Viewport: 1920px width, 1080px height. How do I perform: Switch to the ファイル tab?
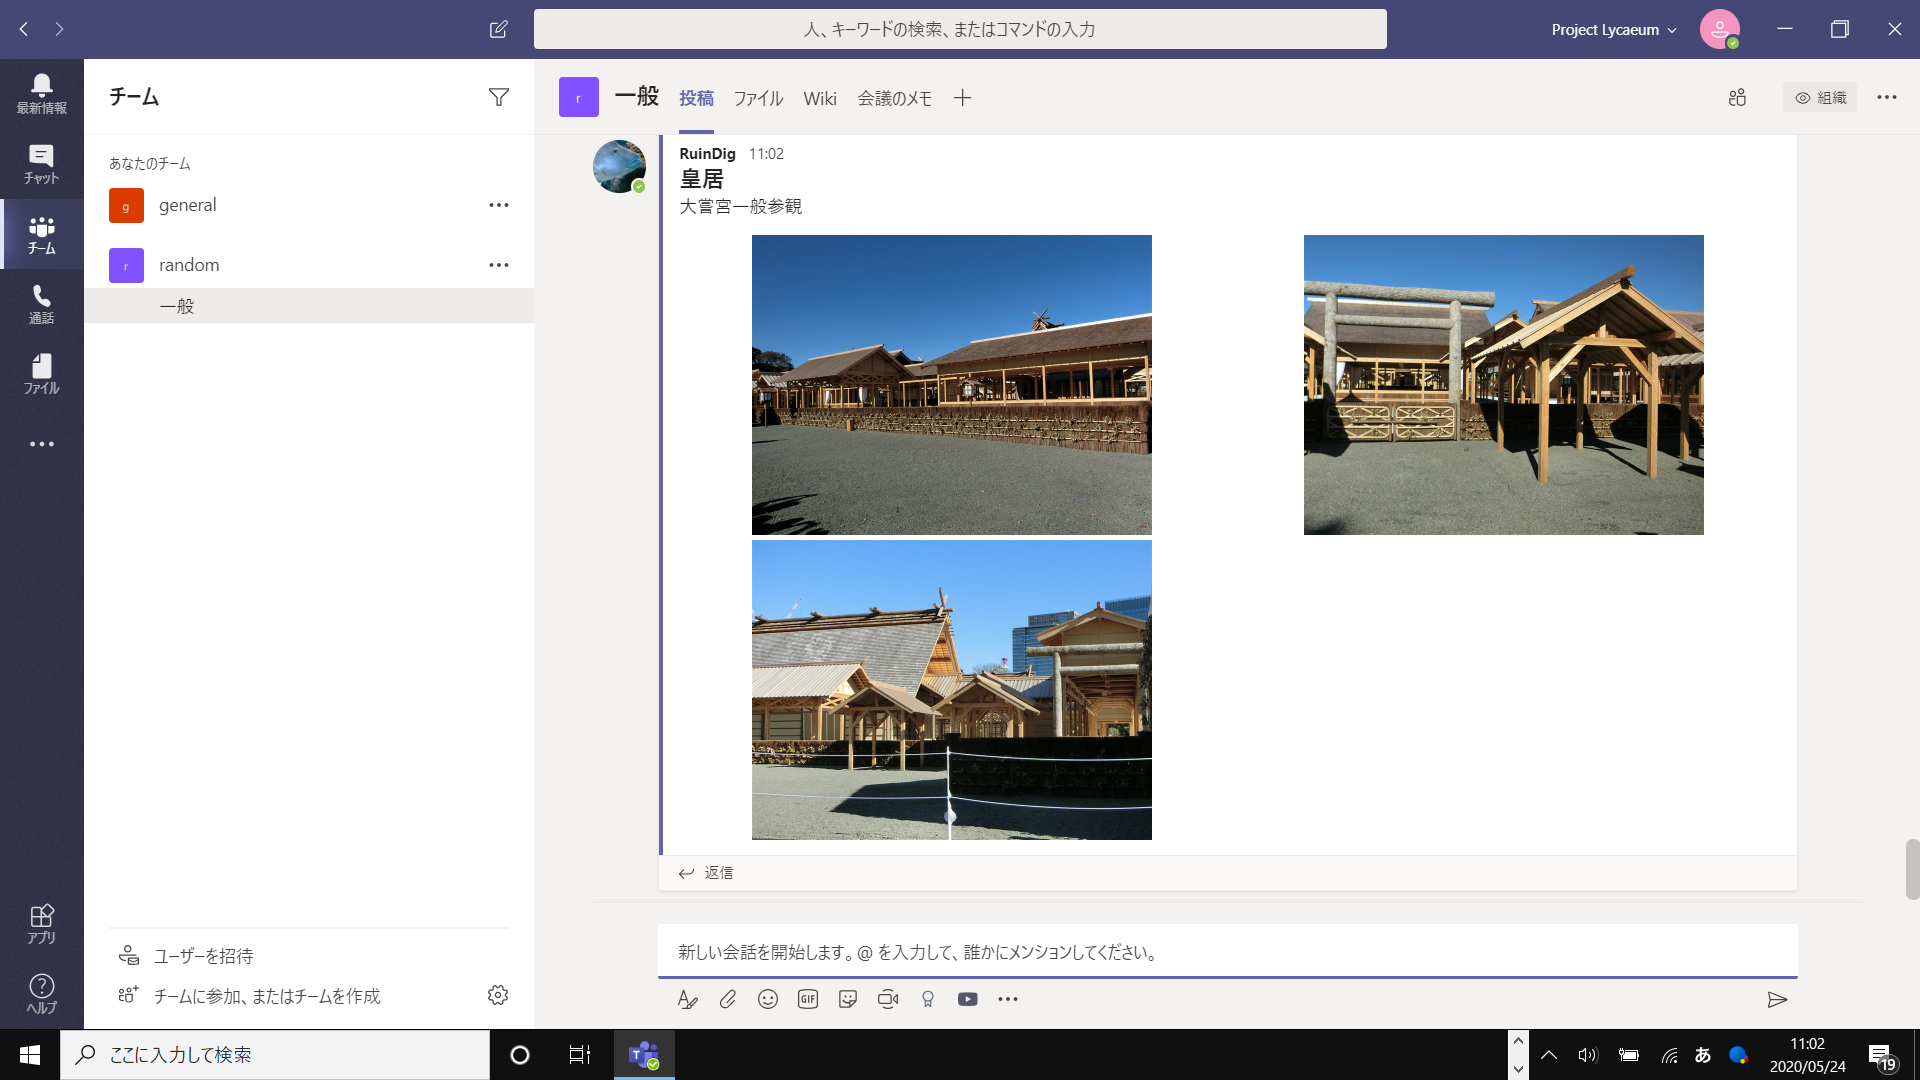point(758,98)
